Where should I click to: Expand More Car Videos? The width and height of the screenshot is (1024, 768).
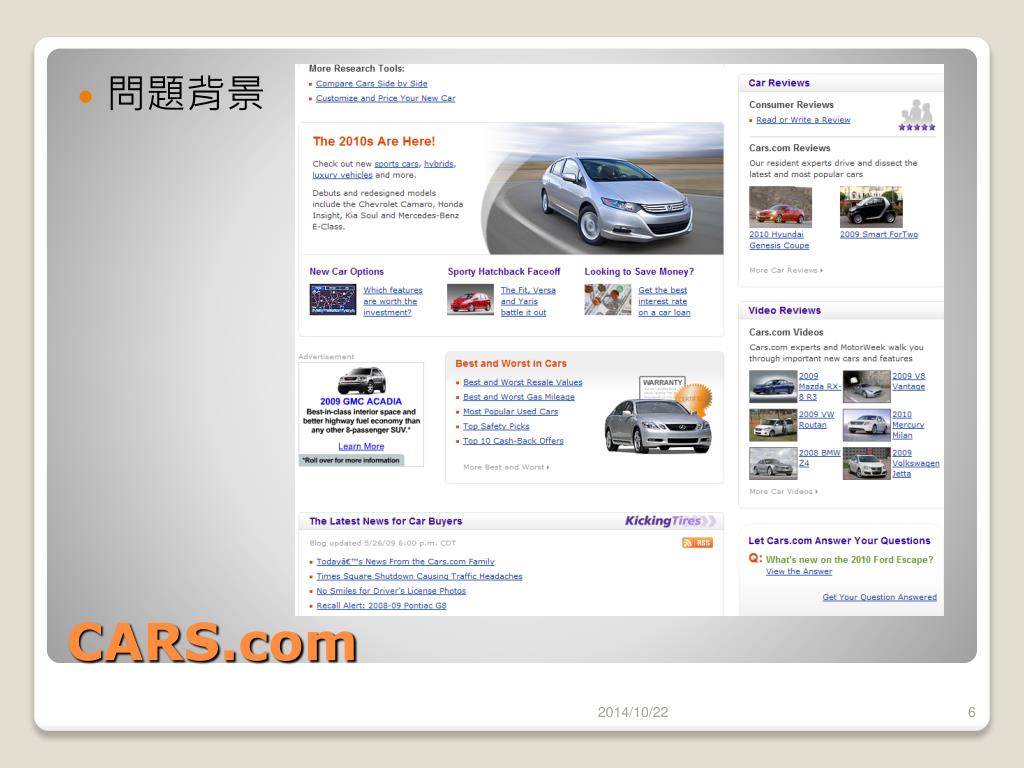coord(783,491)
